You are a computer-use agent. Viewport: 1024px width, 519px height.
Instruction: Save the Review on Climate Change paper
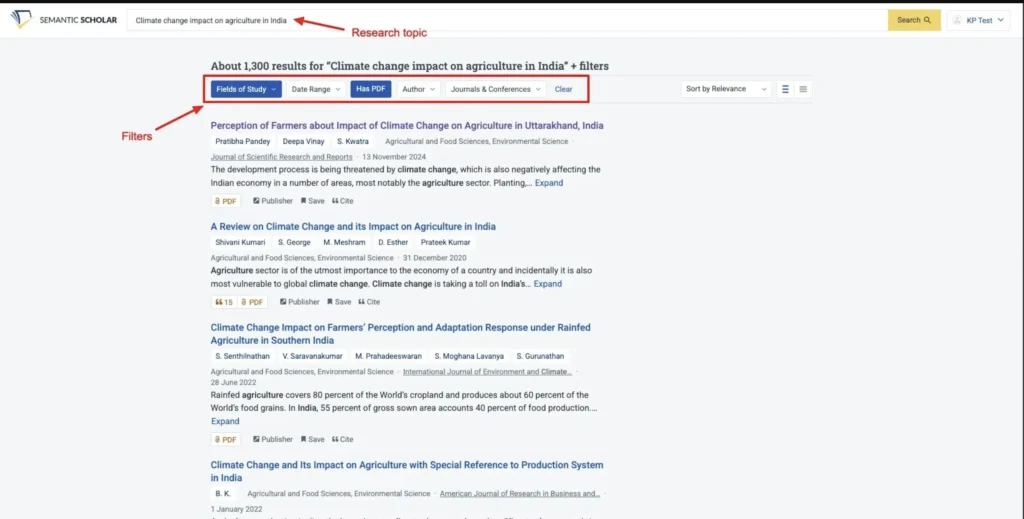(x=339, y=302)
